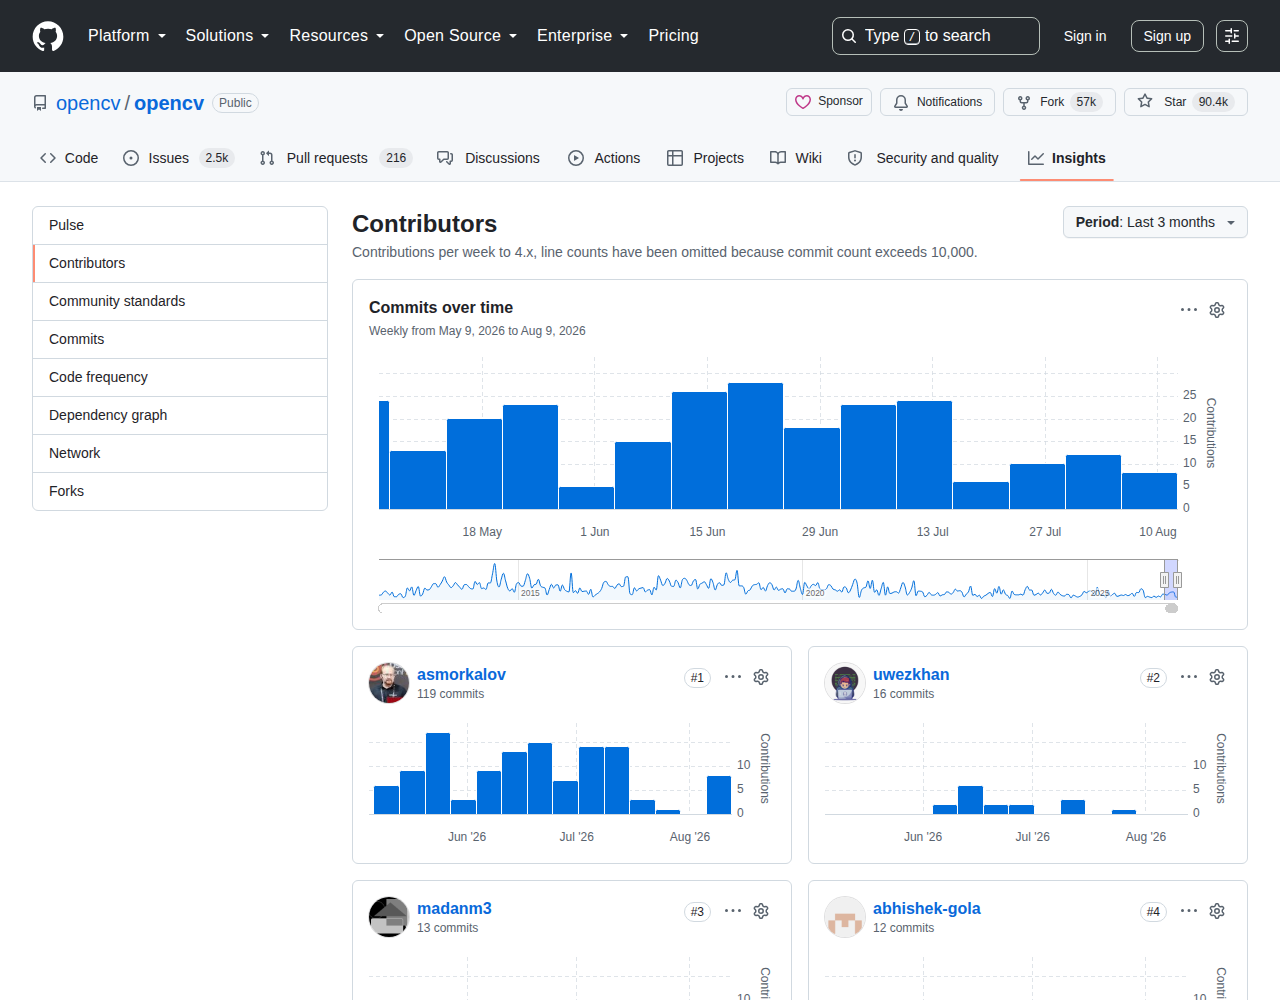Open more options on madanm3's card
The image size is (1280, 1000).
coord(733,911)
